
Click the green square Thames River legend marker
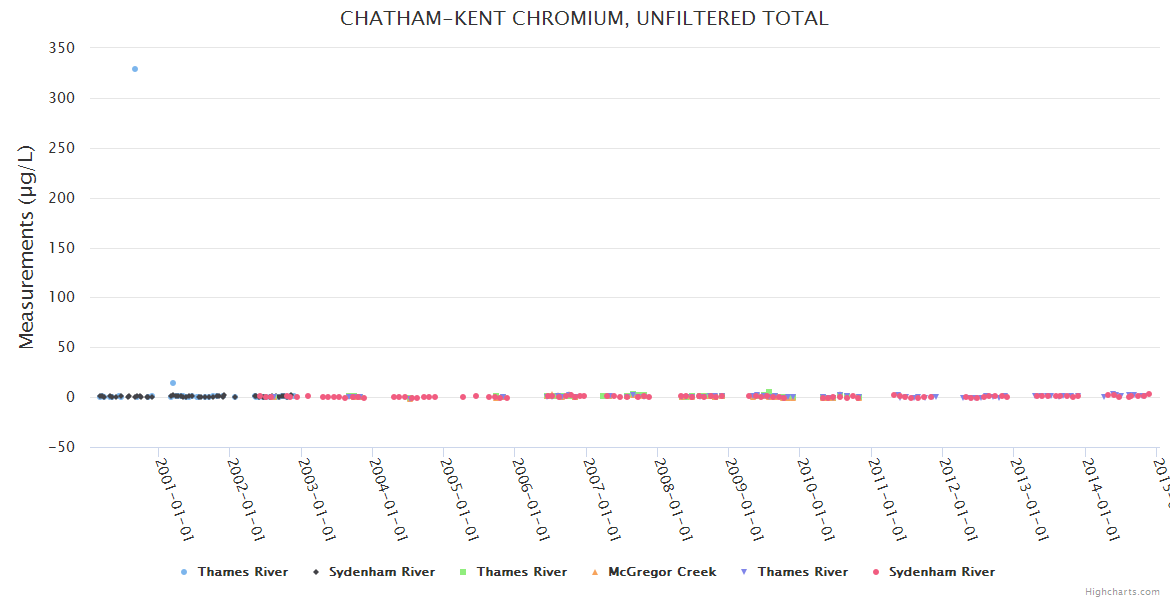pyautogui.click(x=463, y=572)
